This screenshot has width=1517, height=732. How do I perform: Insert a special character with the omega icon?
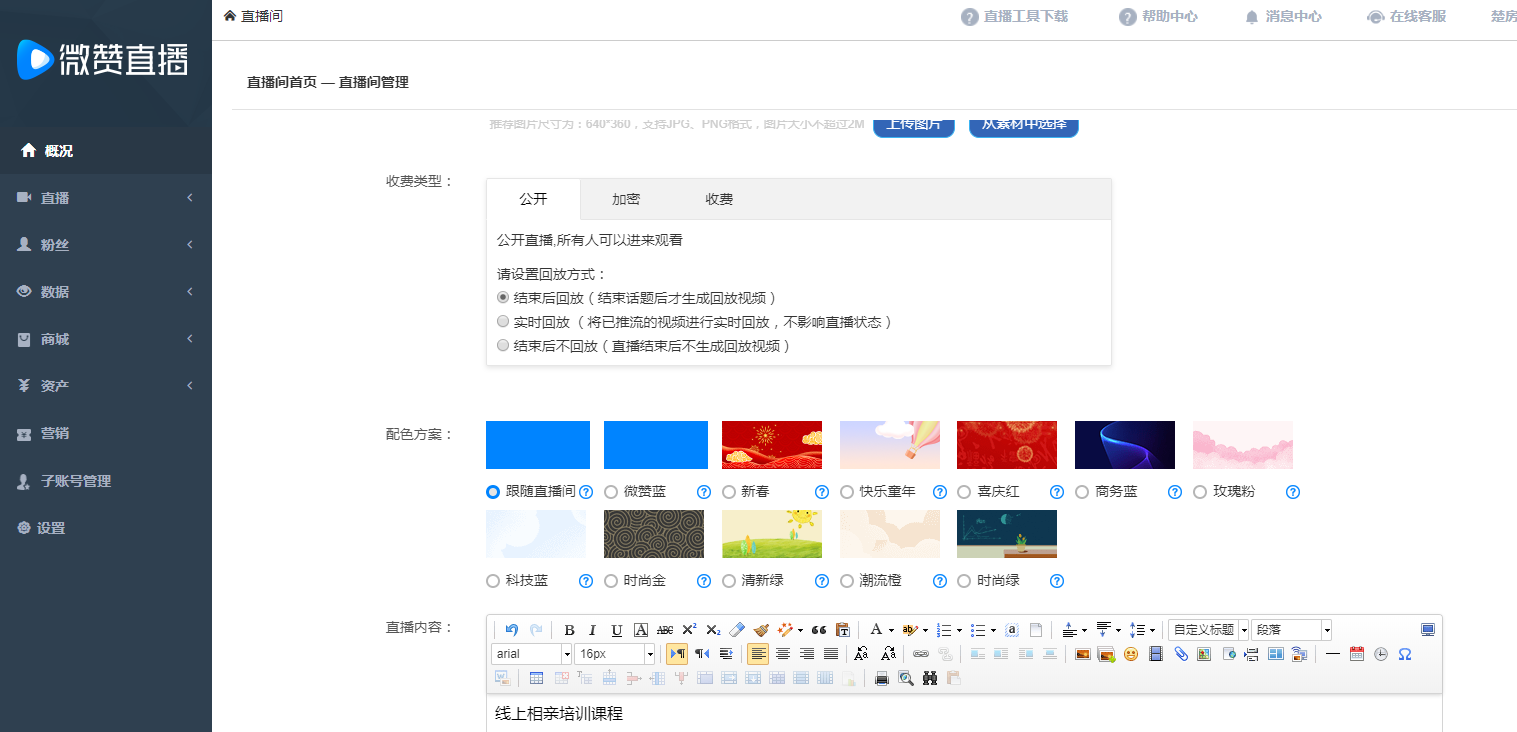pos(1405,654)
